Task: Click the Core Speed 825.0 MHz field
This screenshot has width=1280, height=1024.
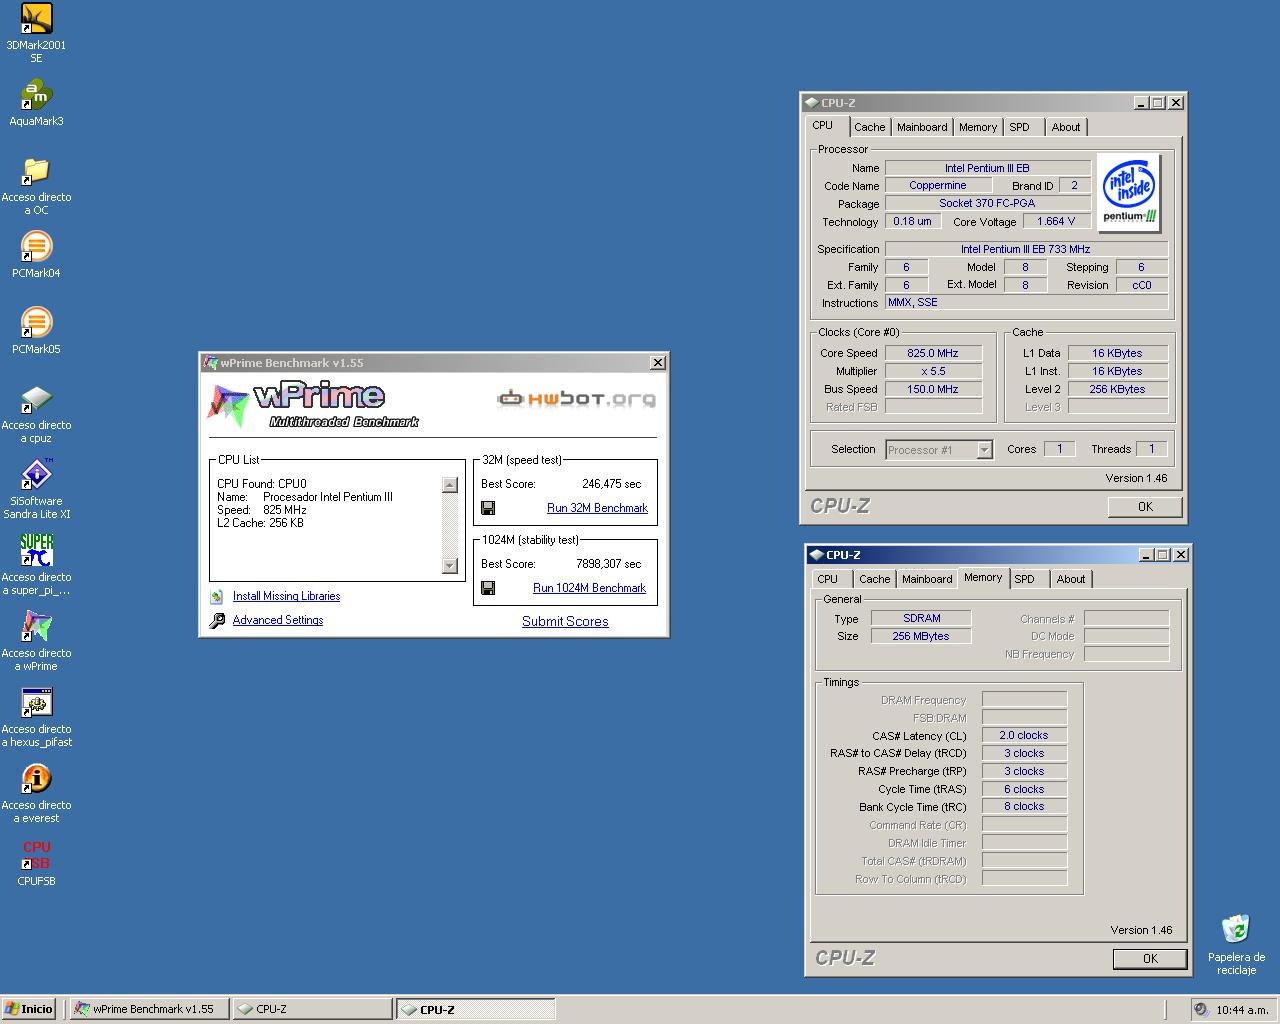Action: pos(933,353)
